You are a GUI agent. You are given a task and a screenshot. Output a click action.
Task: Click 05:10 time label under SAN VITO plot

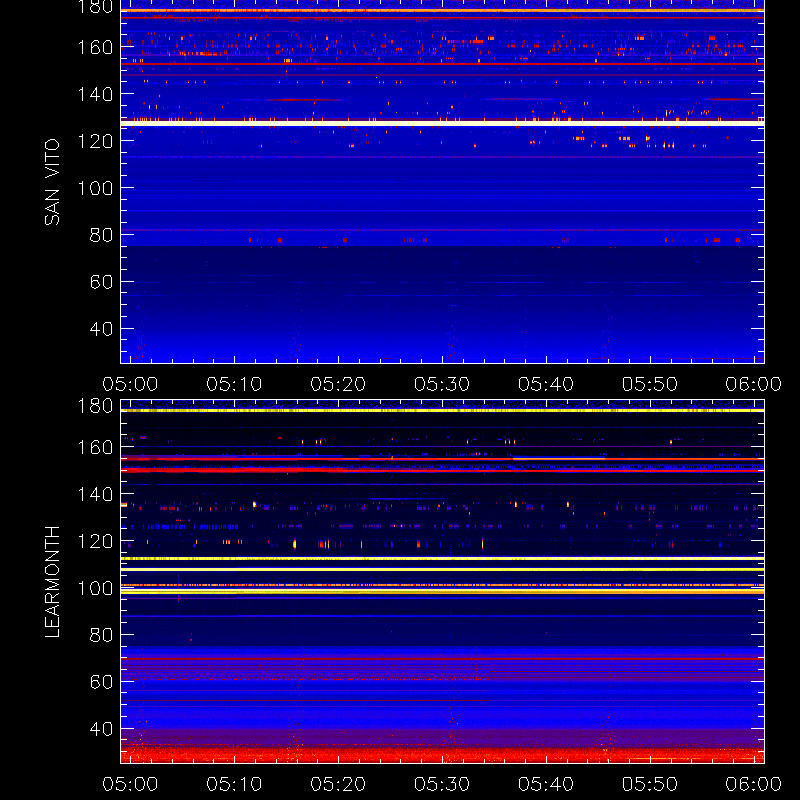234,384
